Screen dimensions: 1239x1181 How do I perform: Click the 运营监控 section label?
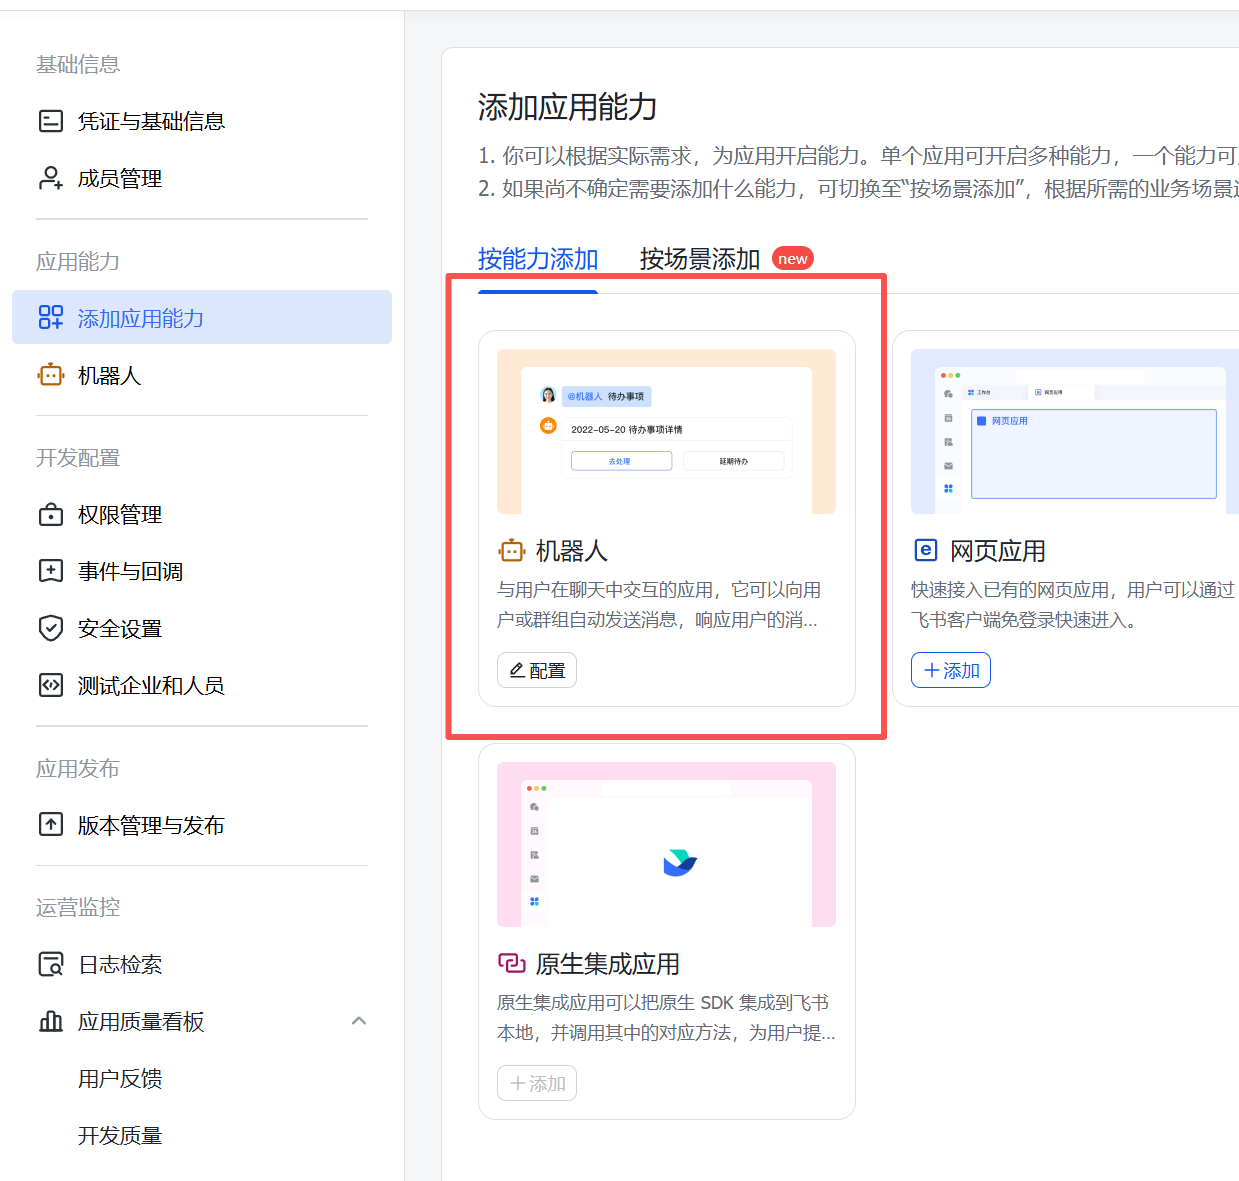click(78, 907)
